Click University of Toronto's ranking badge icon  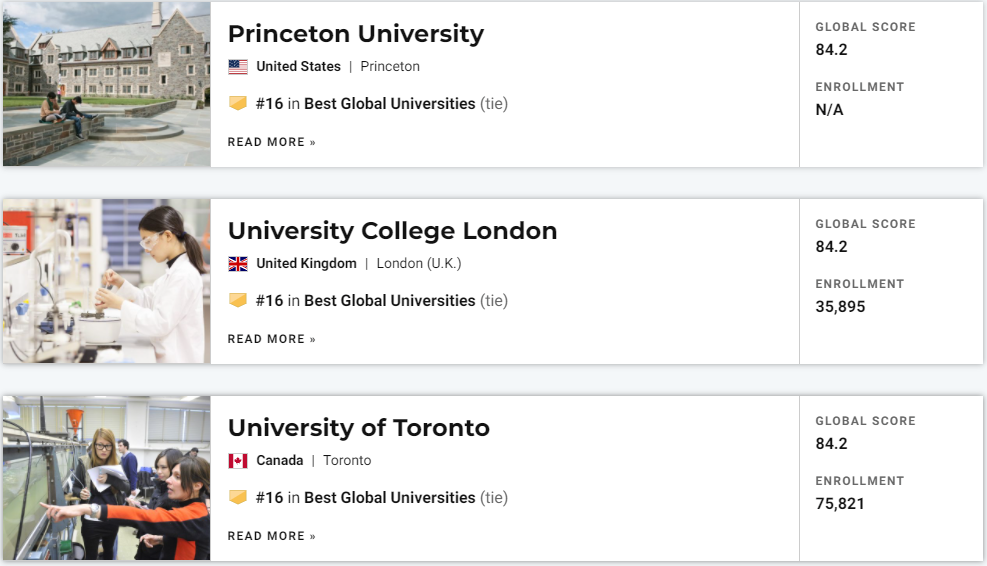click(238, 497)
